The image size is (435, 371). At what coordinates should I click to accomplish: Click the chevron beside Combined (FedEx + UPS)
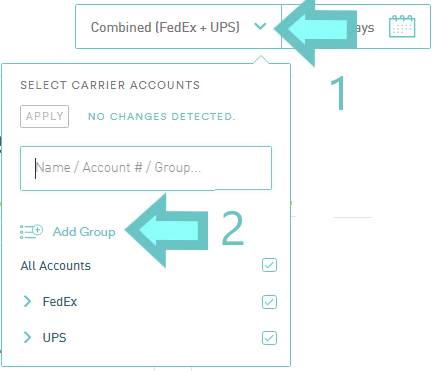pyautogui.click(x=260, y=26)
